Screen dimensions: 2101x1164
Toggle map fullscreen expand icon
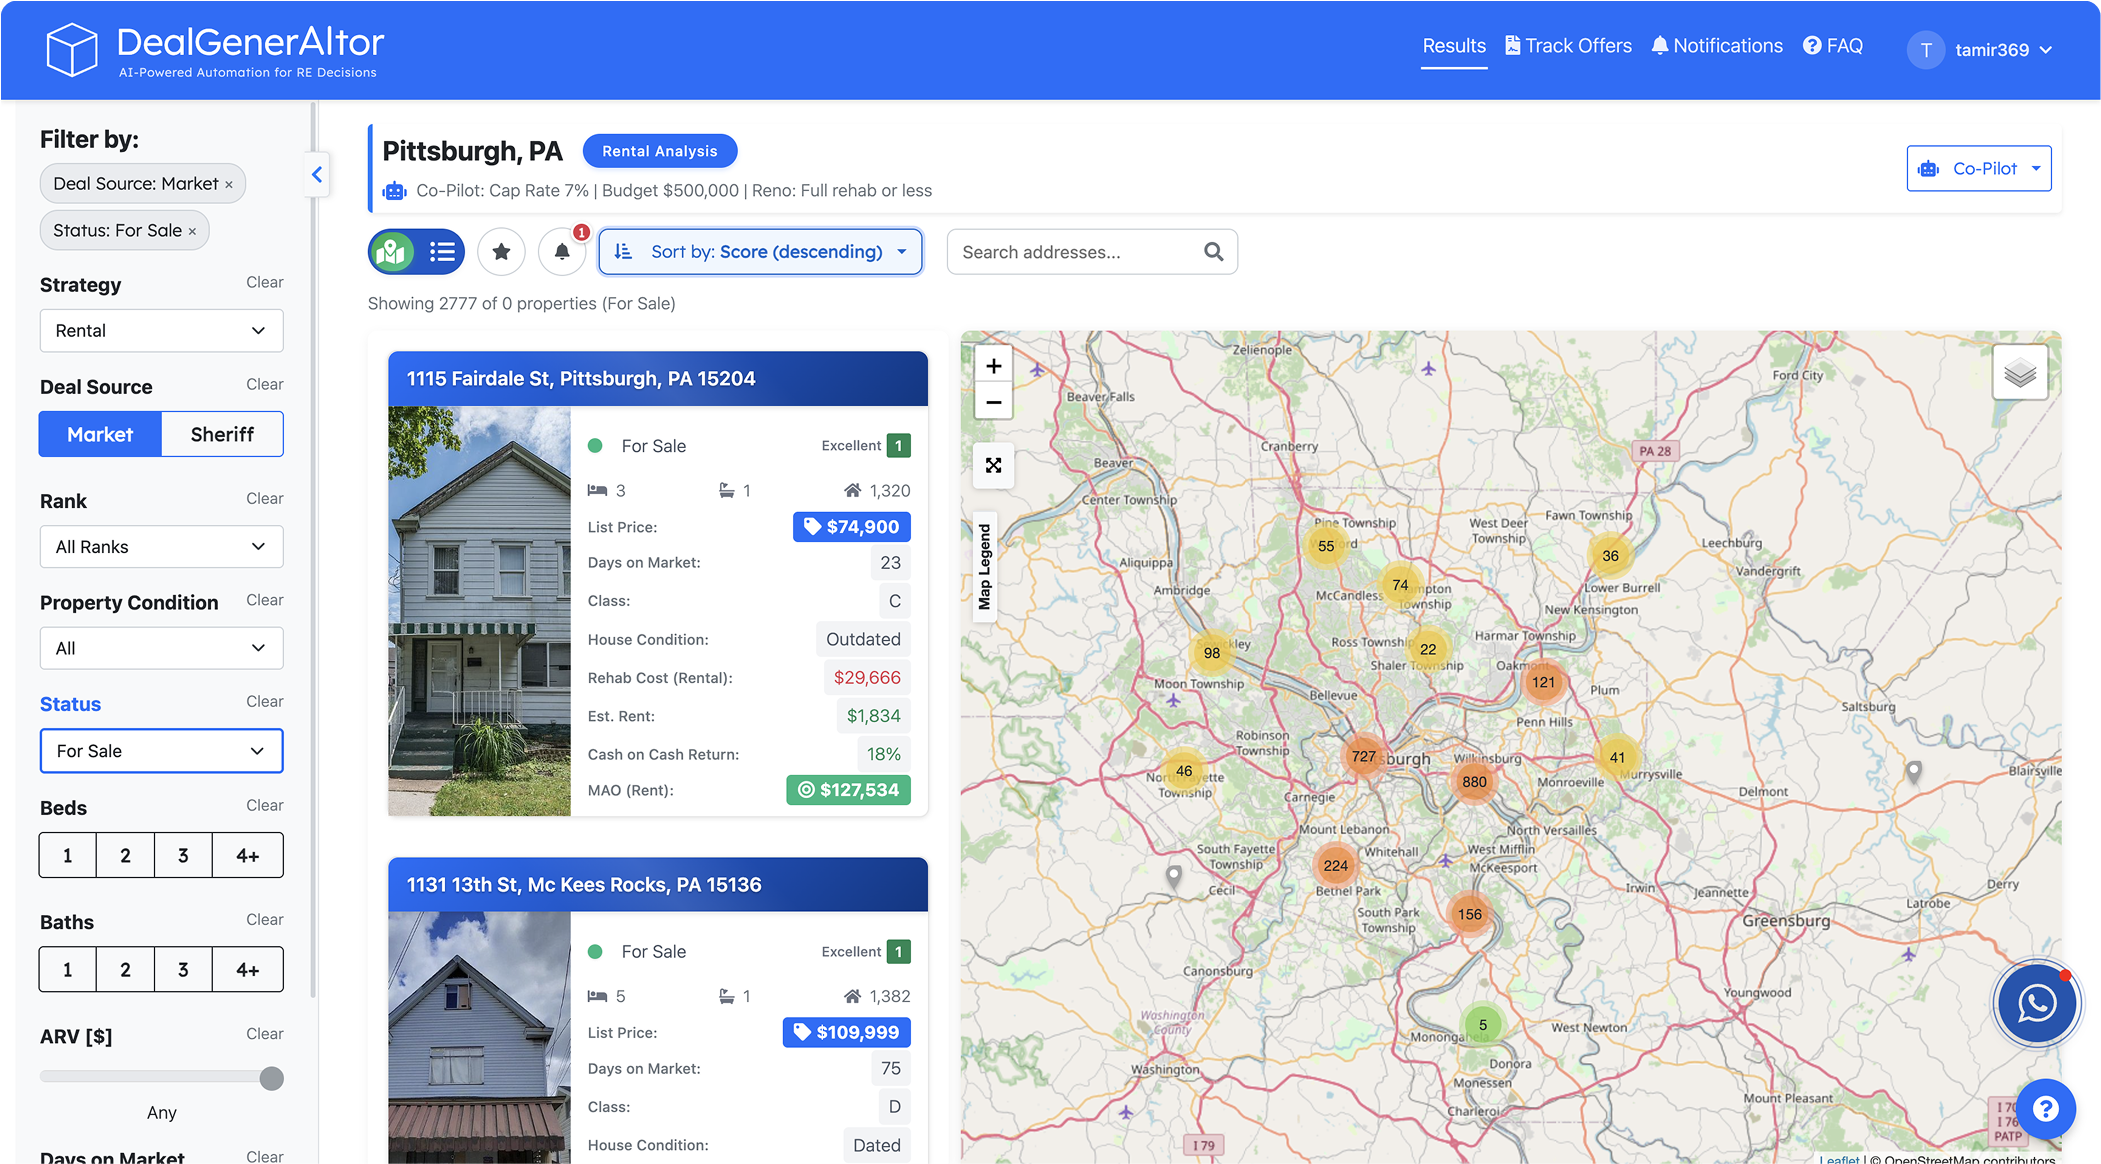(993, 465)
